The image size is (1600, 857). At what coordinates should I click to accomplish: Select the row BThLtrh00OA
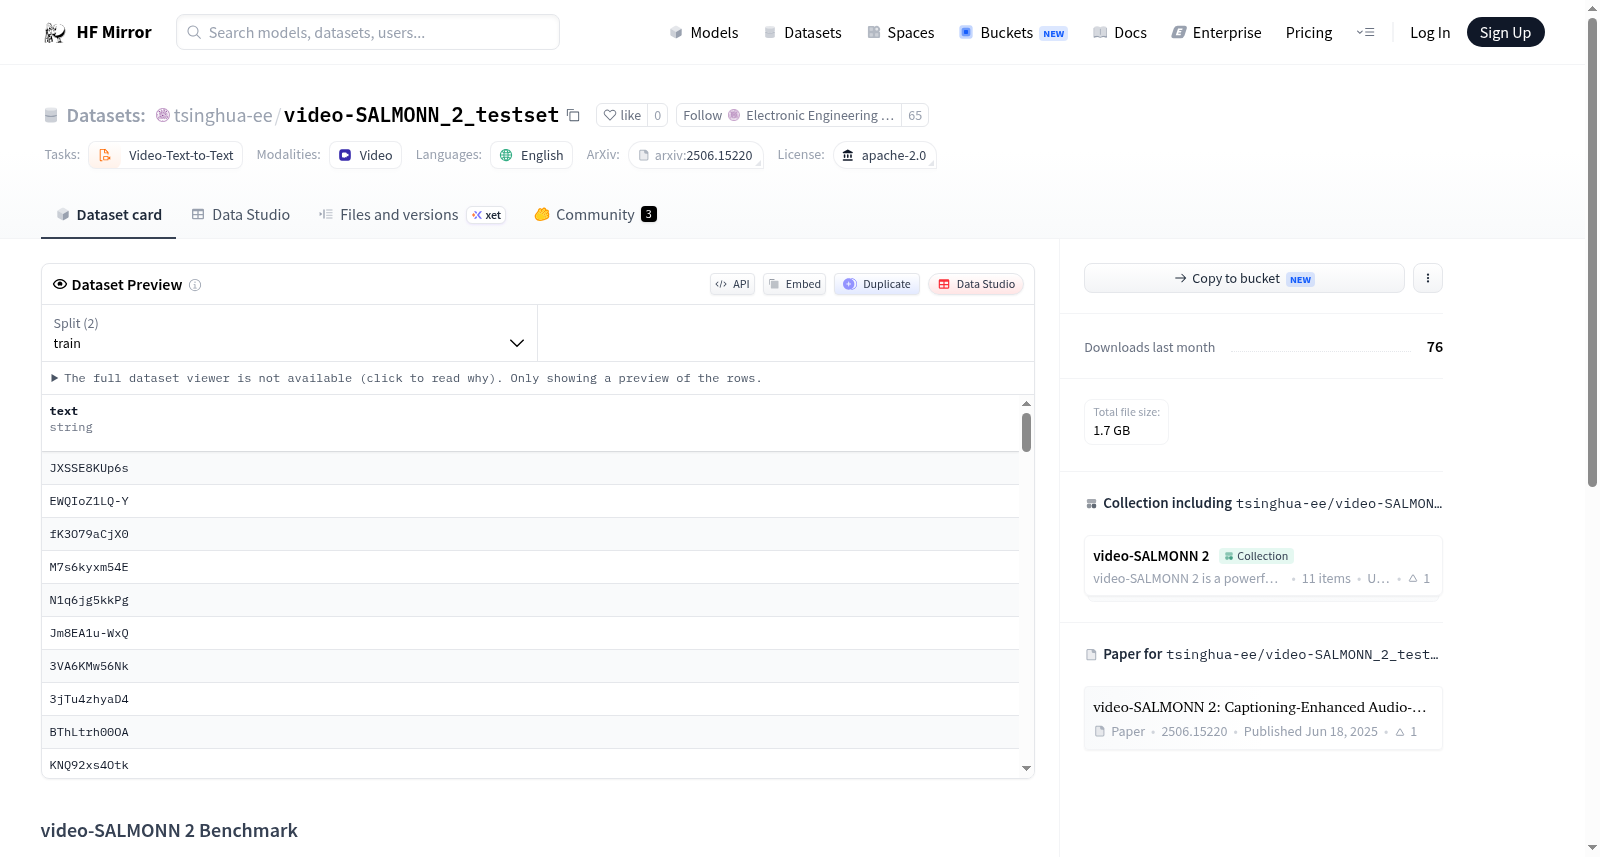click(x=530, y=732)
